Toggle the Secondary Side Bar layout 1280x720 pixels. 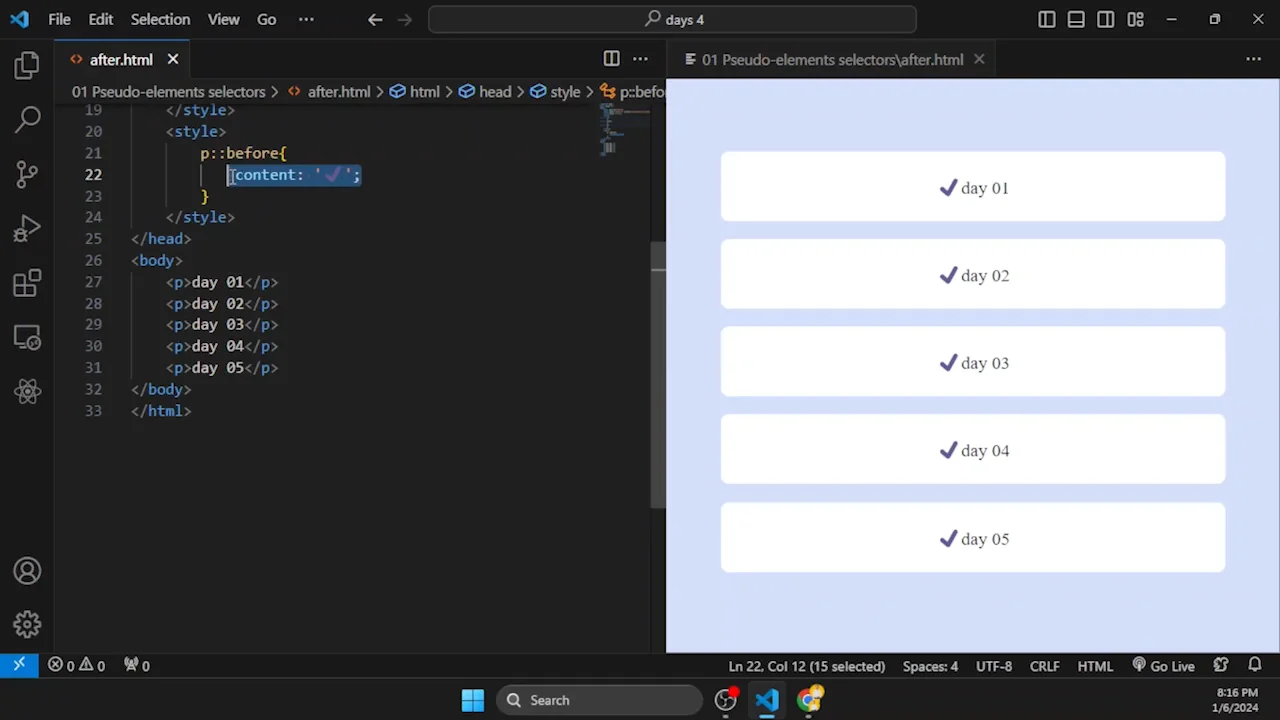pos(1105,19)
